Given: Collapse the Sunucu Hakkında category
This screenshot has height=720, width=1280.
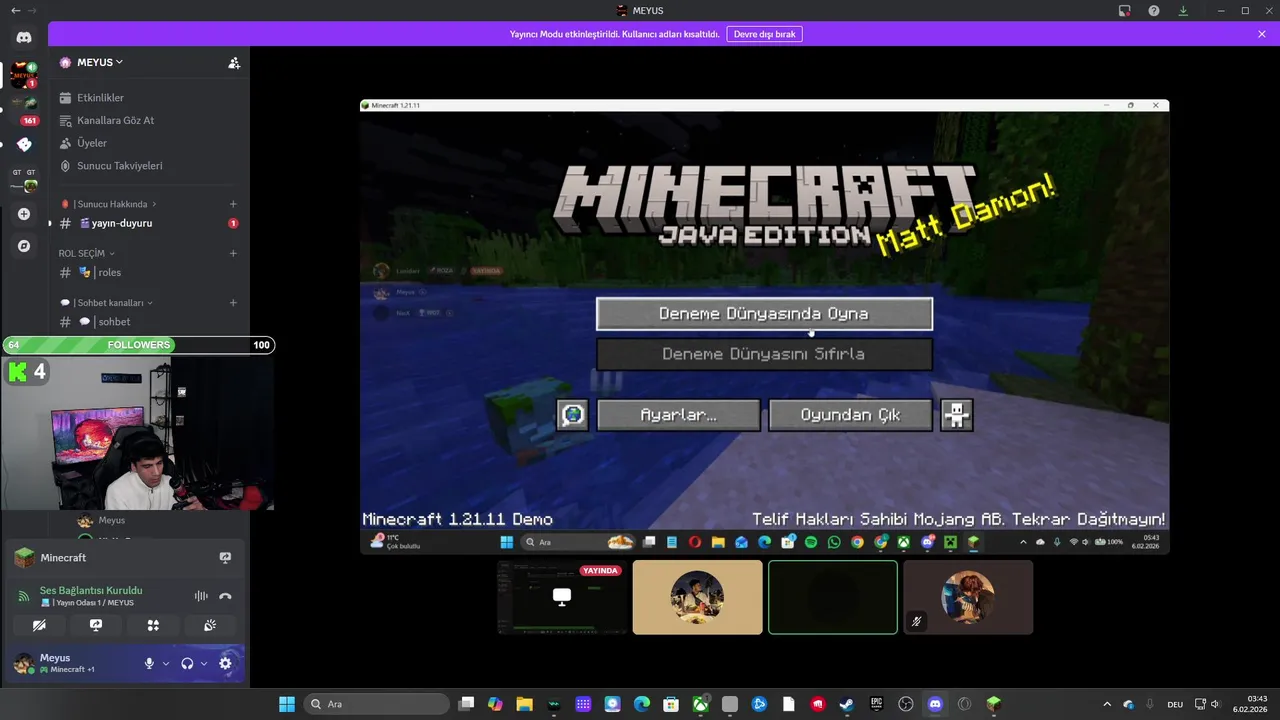Looking at the screenshot, I should (x=108, y=204).
